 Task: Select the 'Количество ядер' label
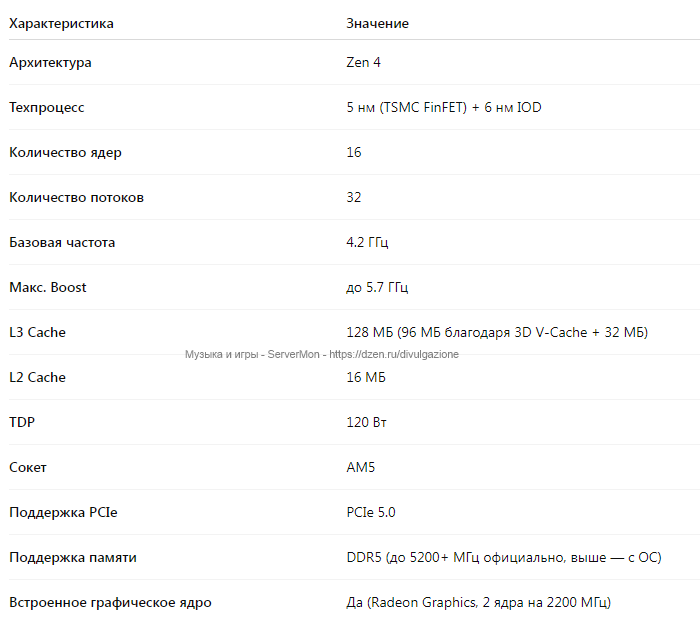tap(65, 153)
